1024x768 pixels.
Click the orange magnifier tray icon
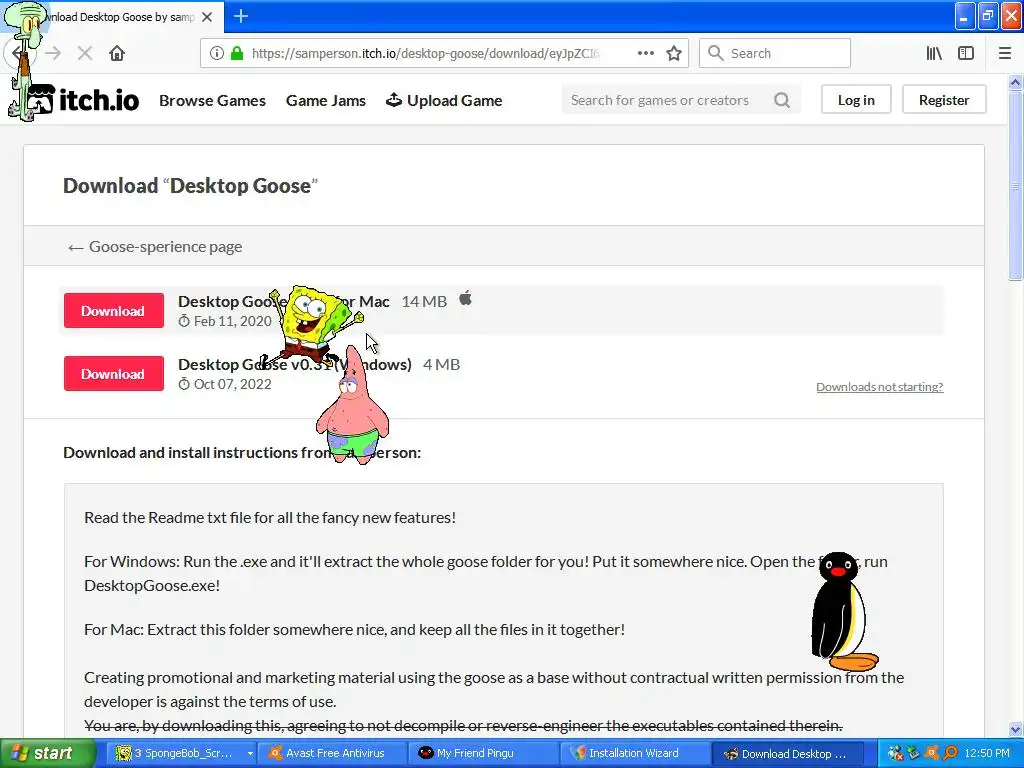pos(950,753)
